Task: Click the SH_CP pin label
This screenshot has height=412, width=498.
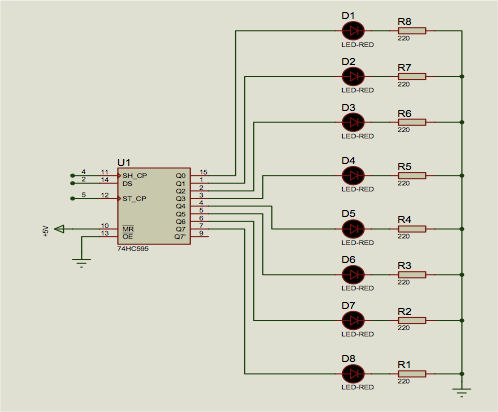Action: coord(135,175)
